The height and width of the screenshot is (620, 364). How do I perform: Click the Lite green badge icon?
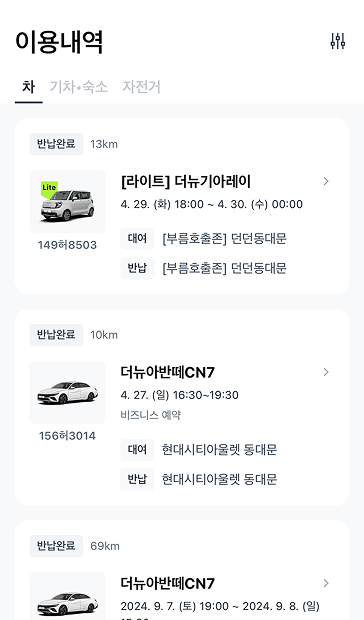(x=49, y=188)
